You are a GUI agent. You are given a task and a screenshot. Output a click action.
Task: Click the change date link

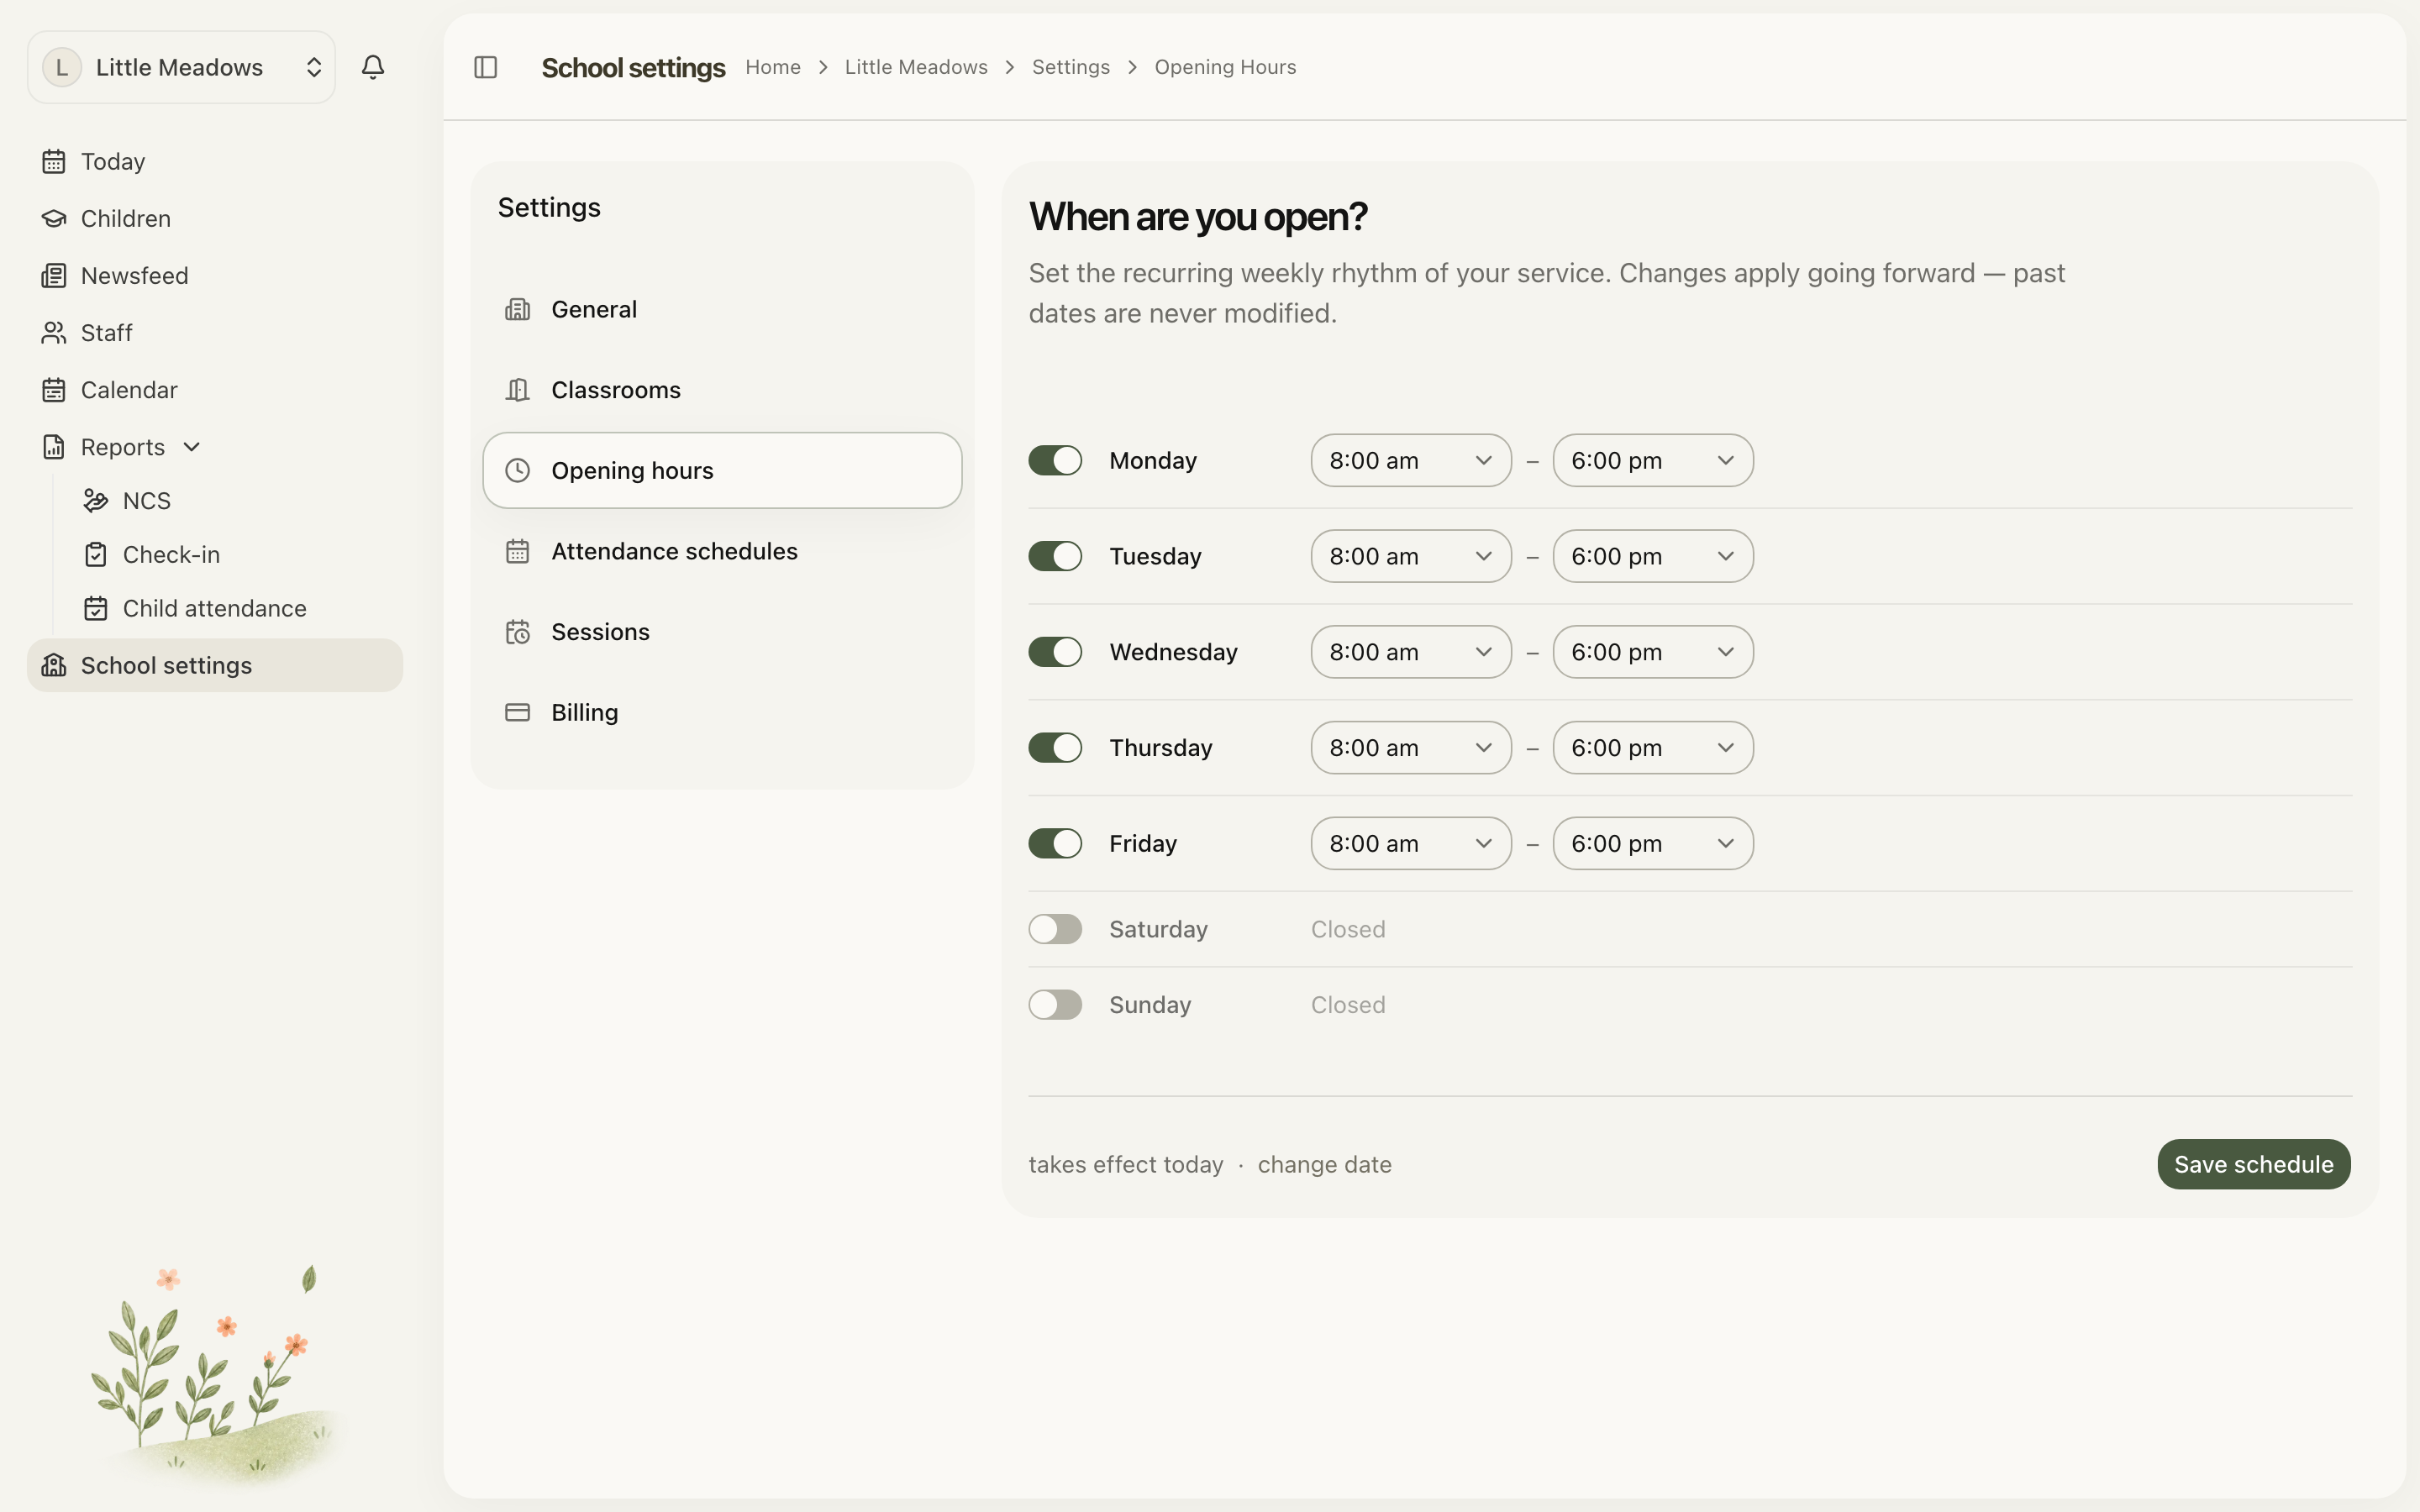[1324, 1164]
